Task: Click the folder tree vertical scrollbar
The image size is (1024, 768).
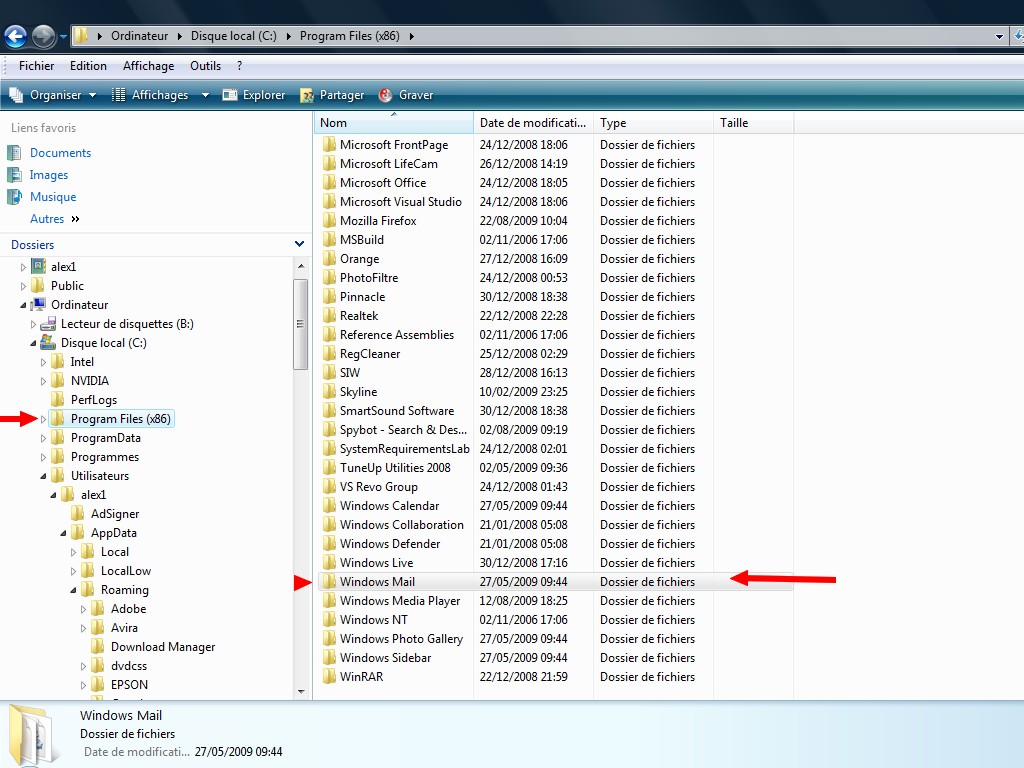Action: click(301, 324)
